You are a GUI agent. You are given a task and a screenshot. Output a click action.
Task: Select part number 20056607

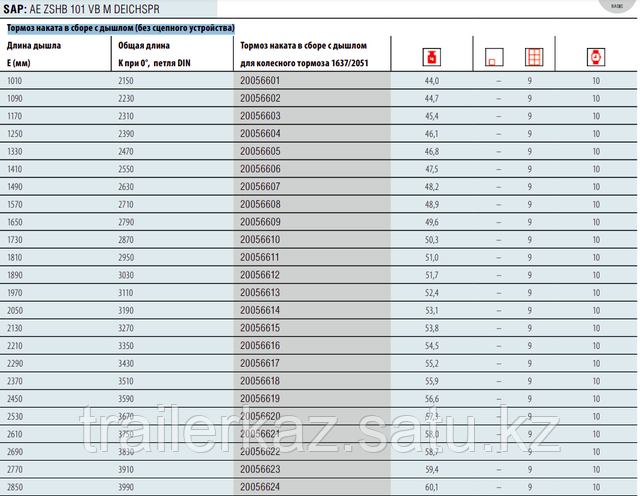point(260,187)
